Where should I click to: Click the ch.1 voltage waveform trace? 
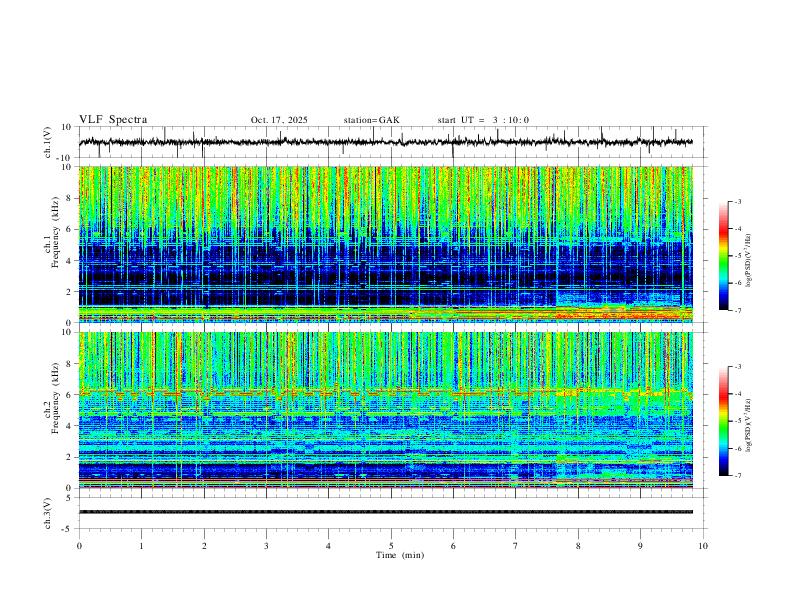pyautogui.click(x=386, y=142)
